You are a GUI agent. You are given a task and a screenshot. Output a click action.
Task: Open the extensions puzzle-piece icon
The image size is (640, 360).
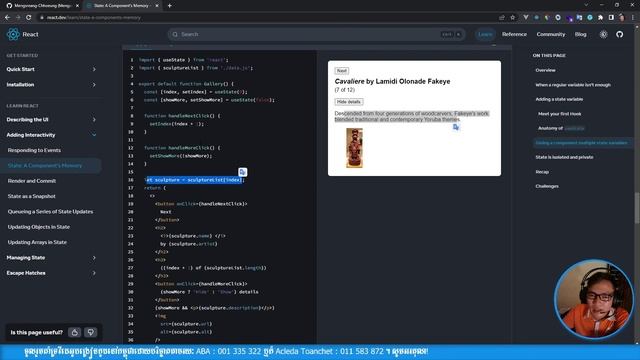point(600,18)
